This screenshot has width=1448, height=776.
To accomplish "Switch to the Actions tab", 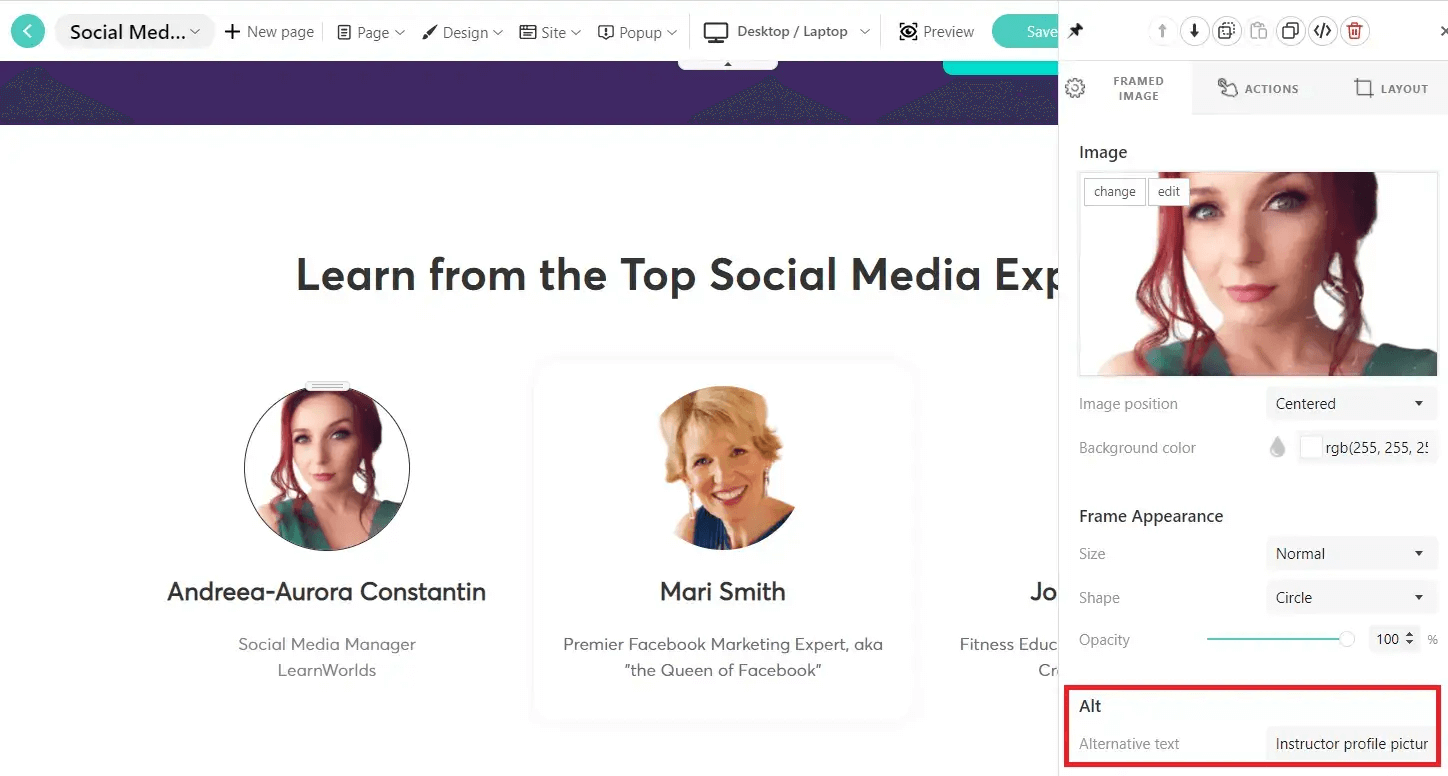I will tap(1259, 88).
